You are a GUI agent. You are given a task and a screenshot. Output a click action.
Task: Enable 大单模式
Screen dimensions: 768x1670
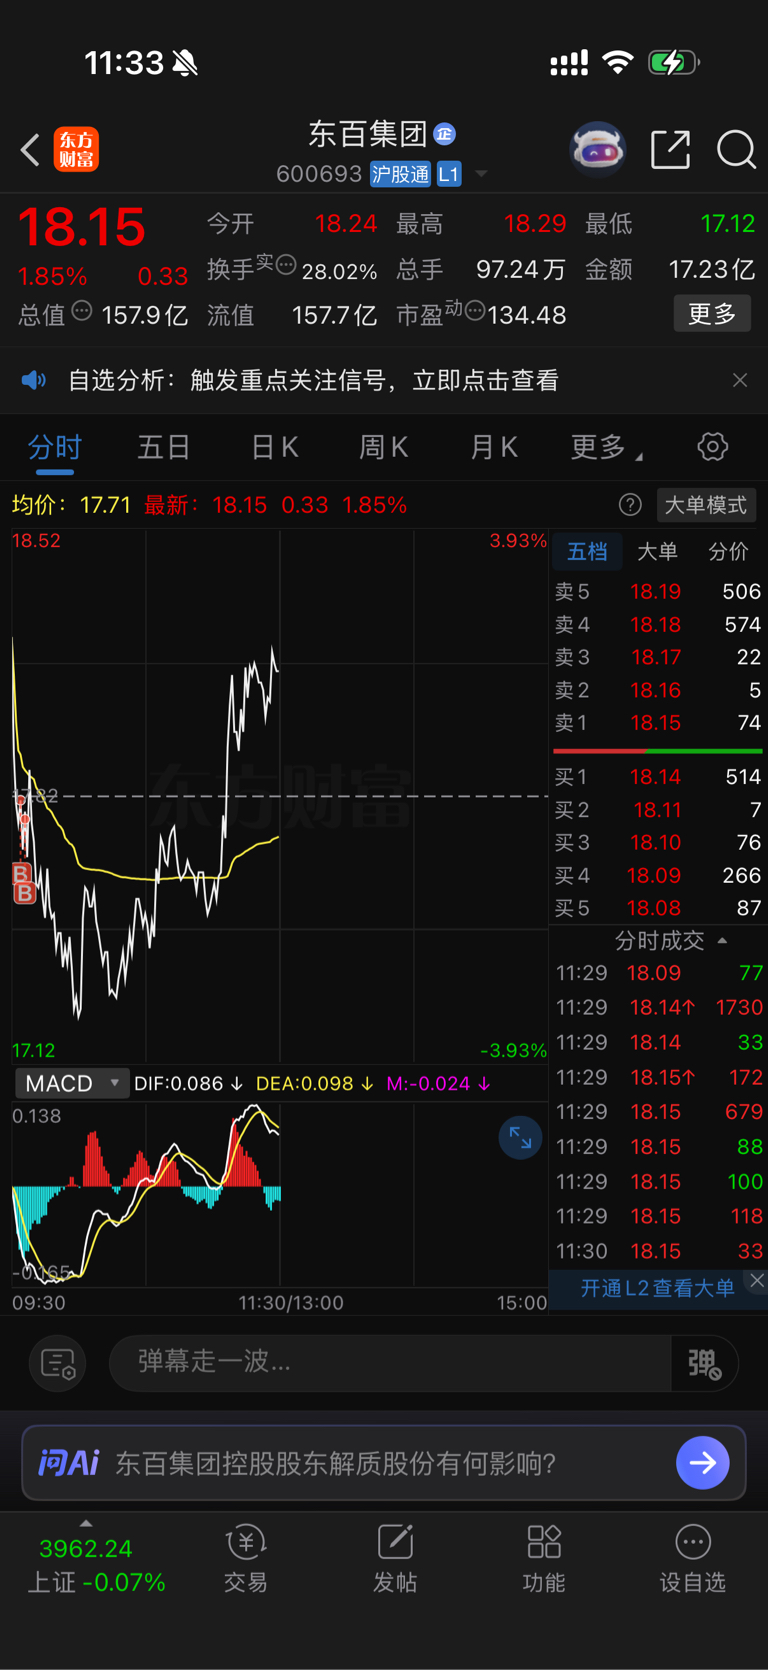[x=706, y=505]
